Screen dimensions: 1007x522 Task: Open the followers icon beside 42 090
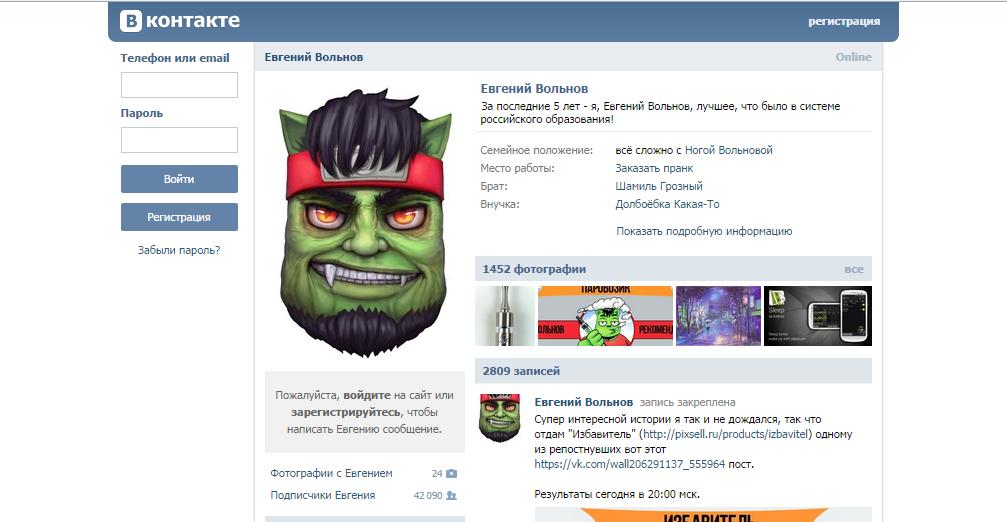click(451, 496)
